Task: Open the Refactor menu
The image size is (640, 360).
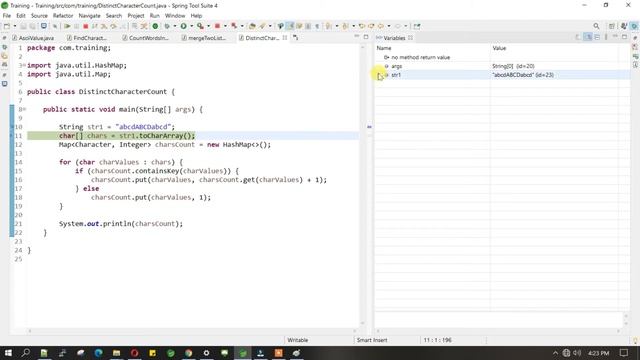Action: [63, 16]
